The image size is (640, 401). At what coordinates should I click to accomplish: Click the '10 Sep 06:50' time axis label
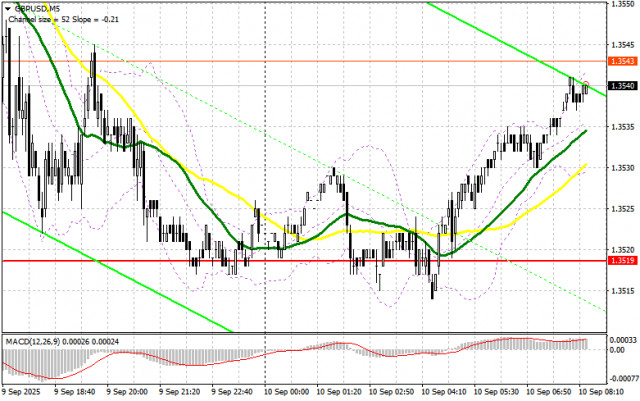[x=549, y=392]
